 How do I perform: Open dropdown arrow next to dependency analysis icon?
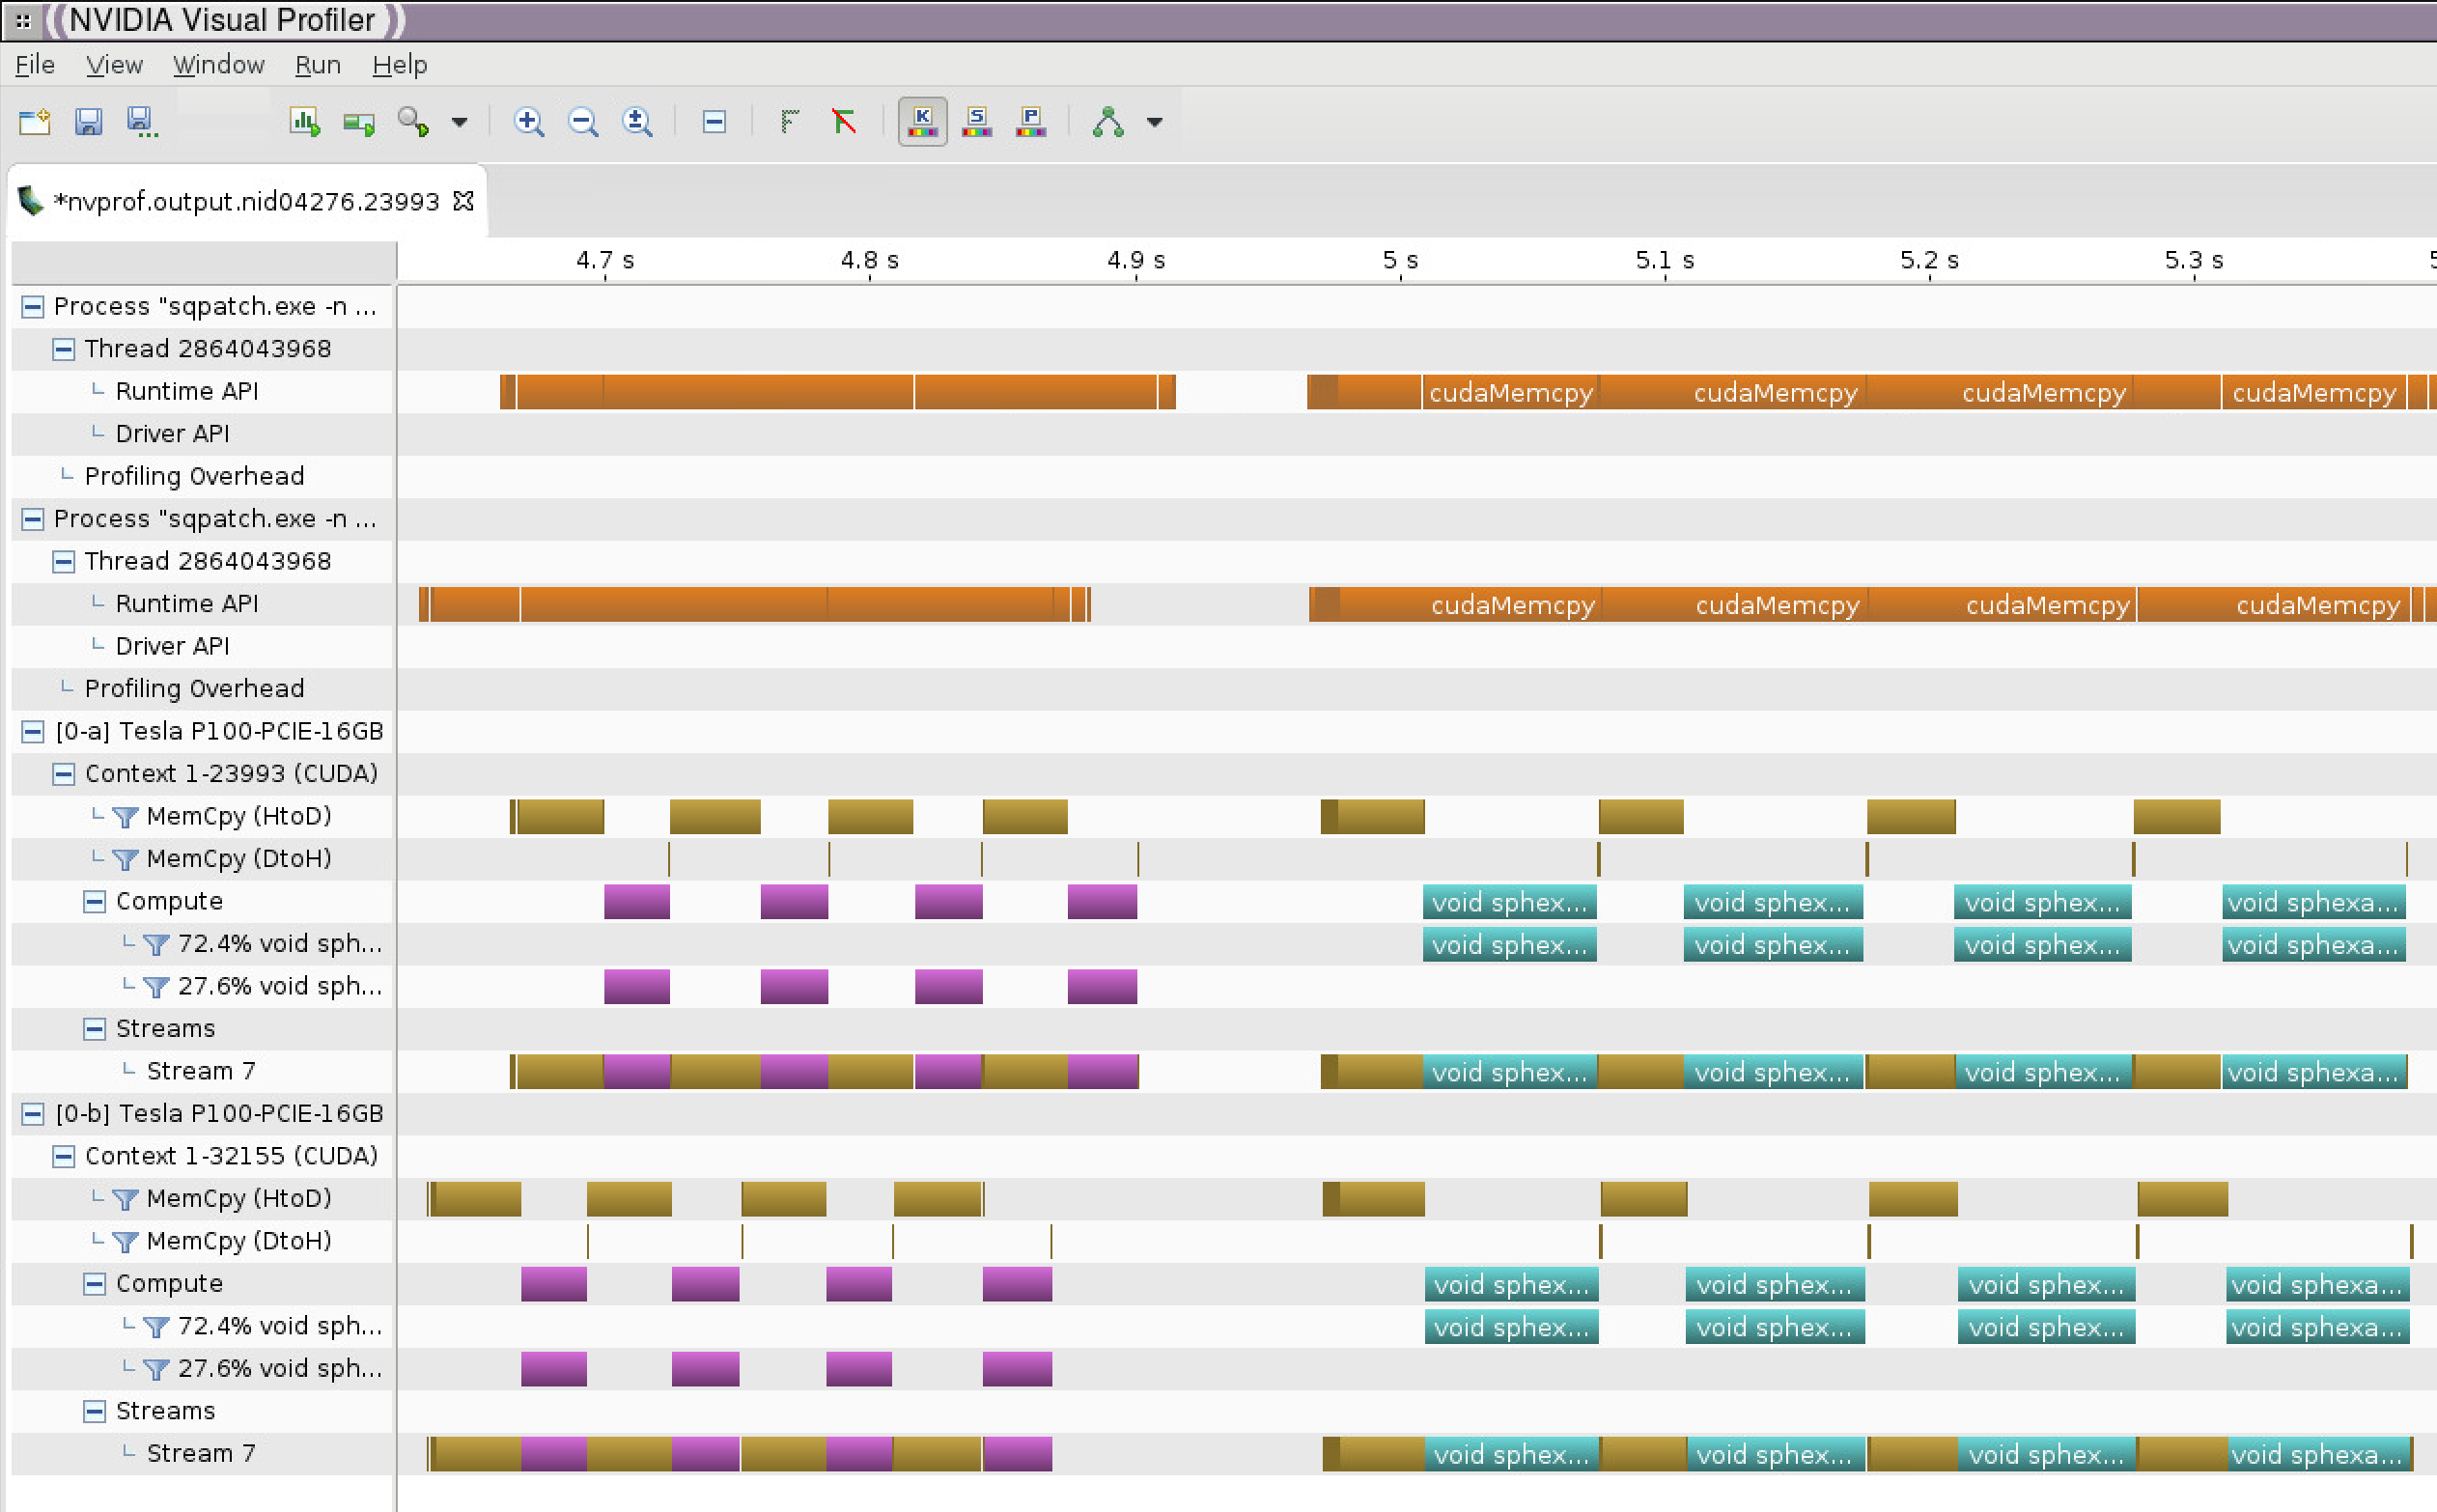1155,123
